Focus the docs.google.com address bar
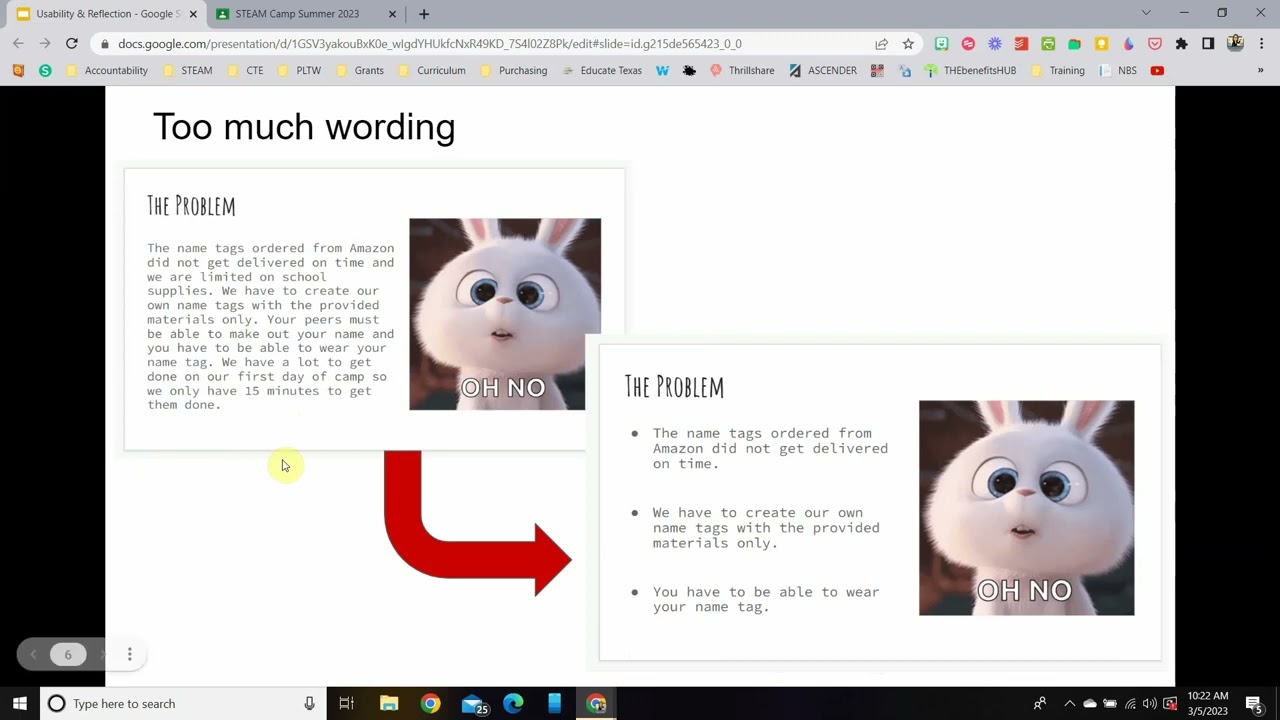The width and height of the screenshot is (1280, 720). click(x=430, y=44)
